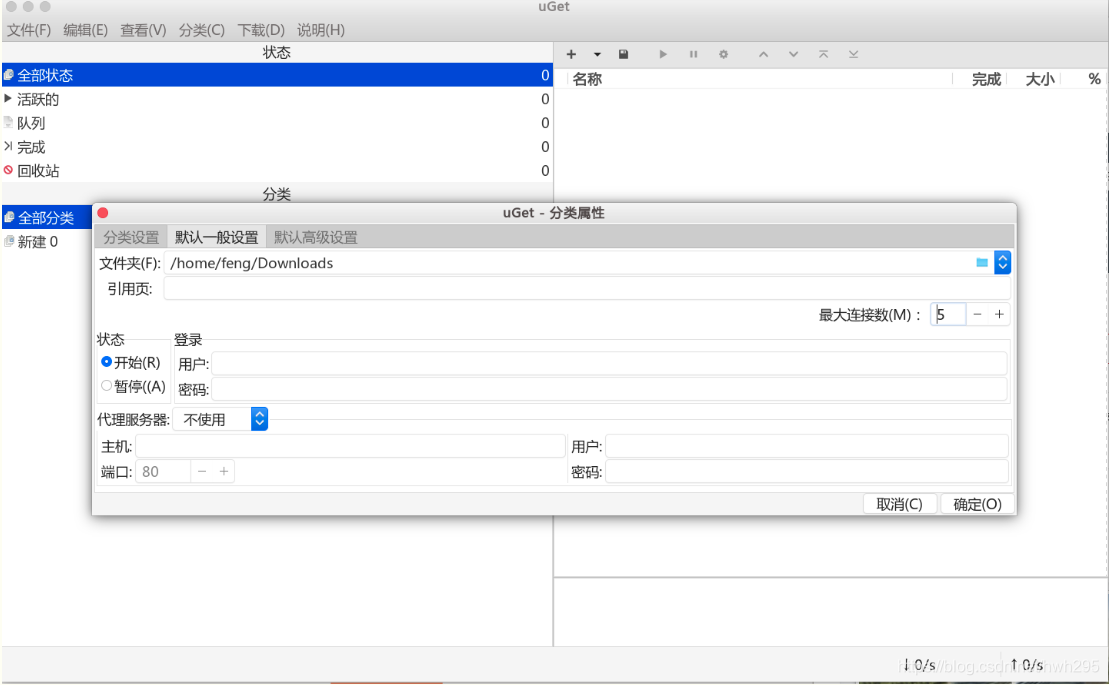Click the 最大连接数 value field
The image size is (1109, 685).
tap(948, 315)
